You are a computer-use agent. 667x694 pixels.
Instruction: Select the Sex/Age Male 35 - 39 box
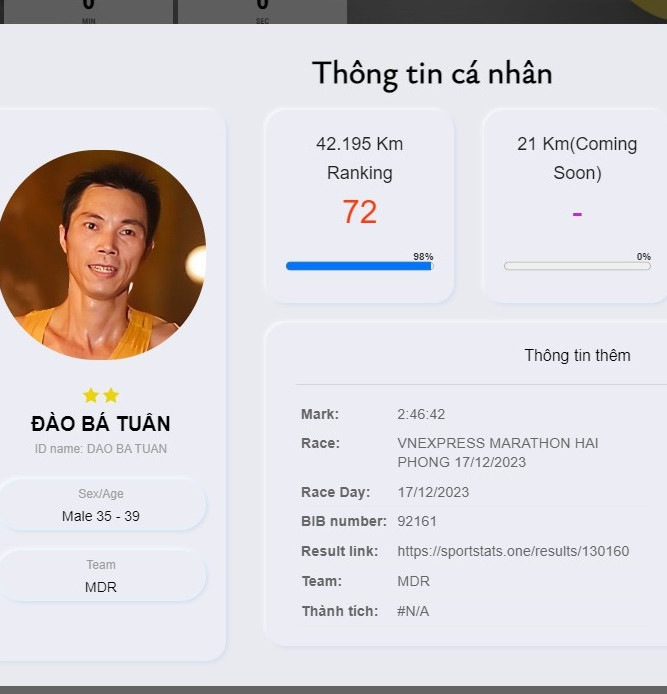(x=101, y=506)
